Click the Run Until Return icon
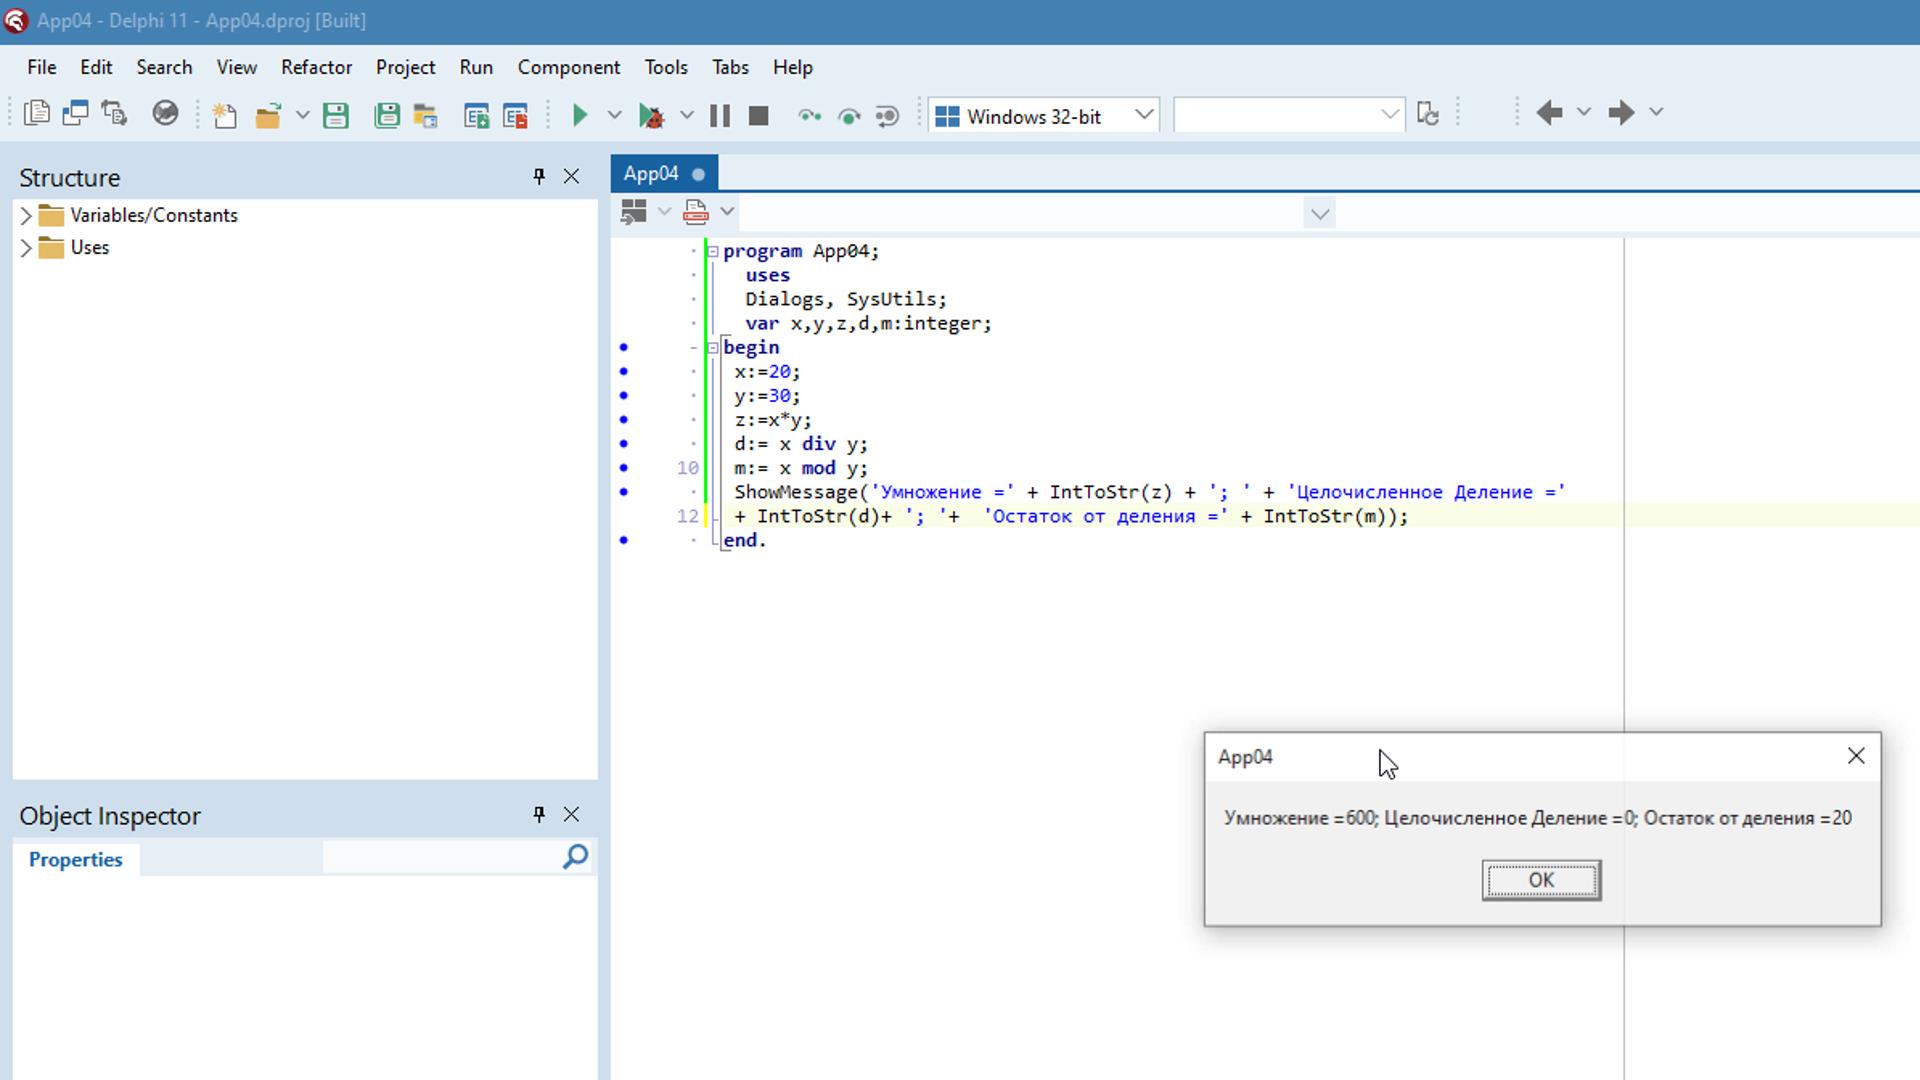The height and width of the screenshot is (1080, 1920). pyautogui.click(x=888, y=116)
